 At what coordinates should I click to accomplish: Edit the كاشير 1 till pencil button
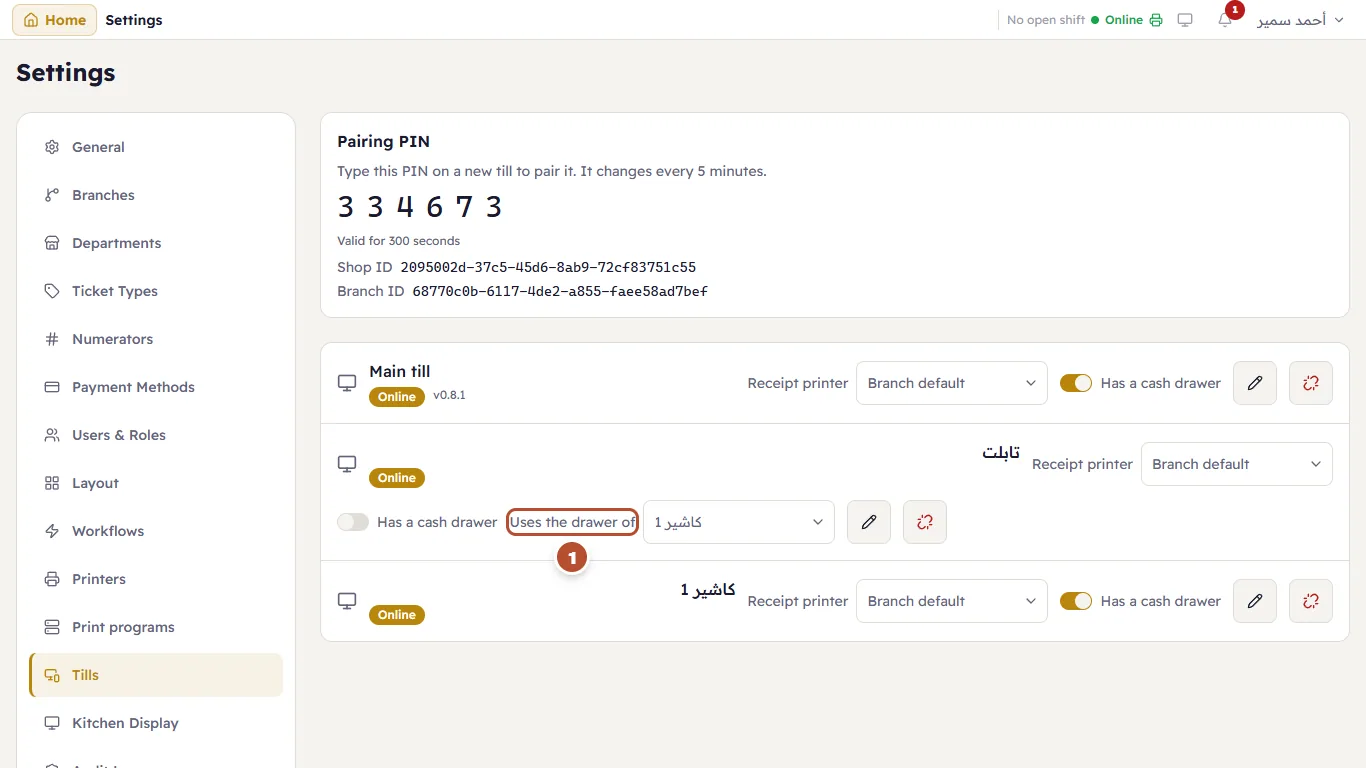pyautogui.click(x=1255, y=601)
